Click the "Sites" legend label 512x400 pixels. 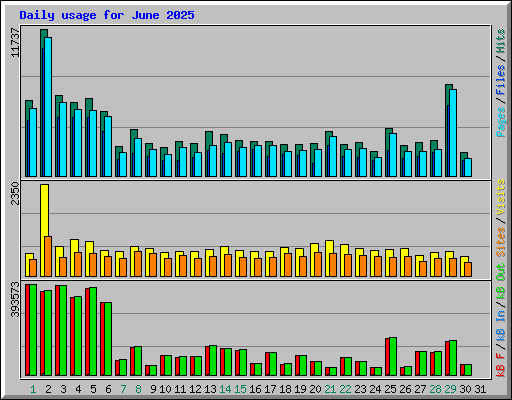coord(500,242)
